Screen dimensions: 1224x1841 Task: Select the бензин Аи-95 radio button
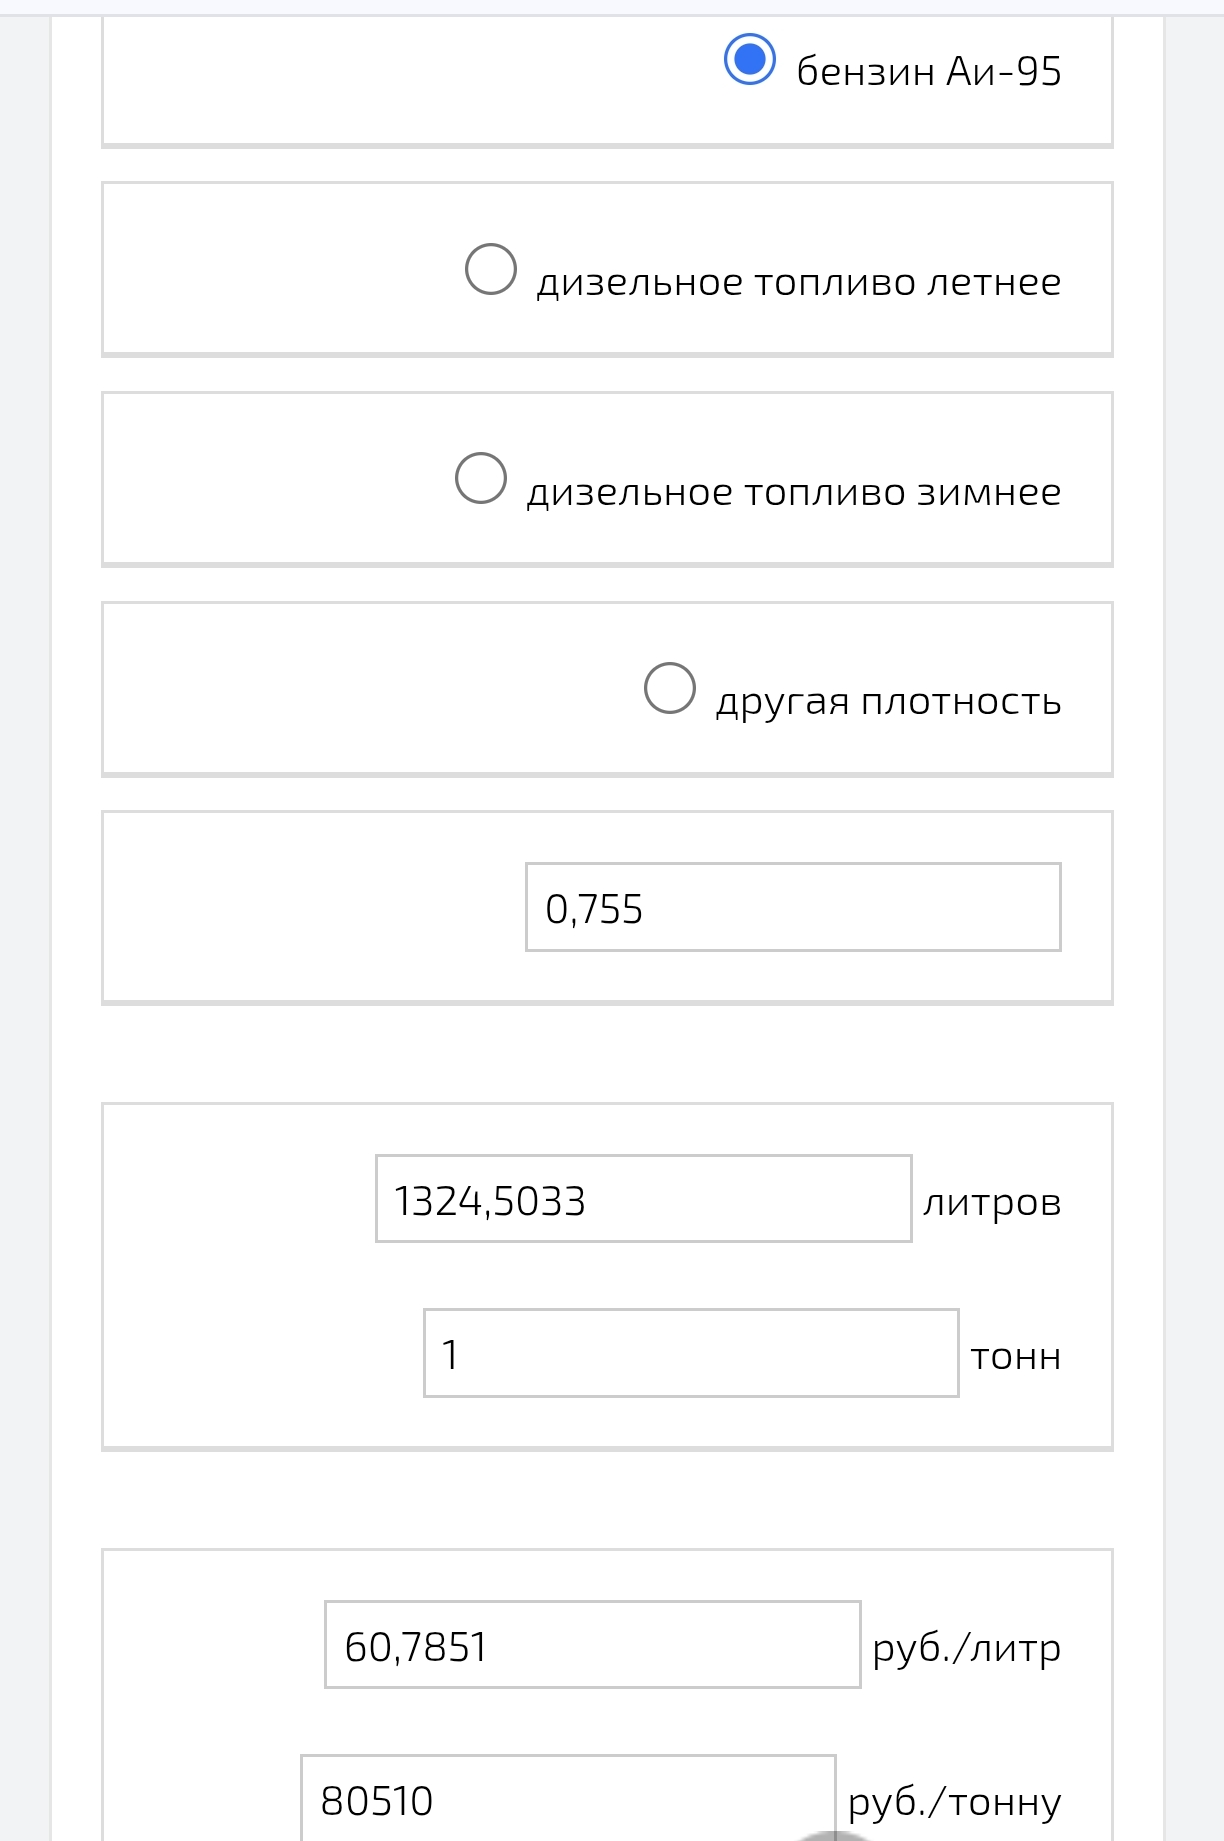[750, 60]
